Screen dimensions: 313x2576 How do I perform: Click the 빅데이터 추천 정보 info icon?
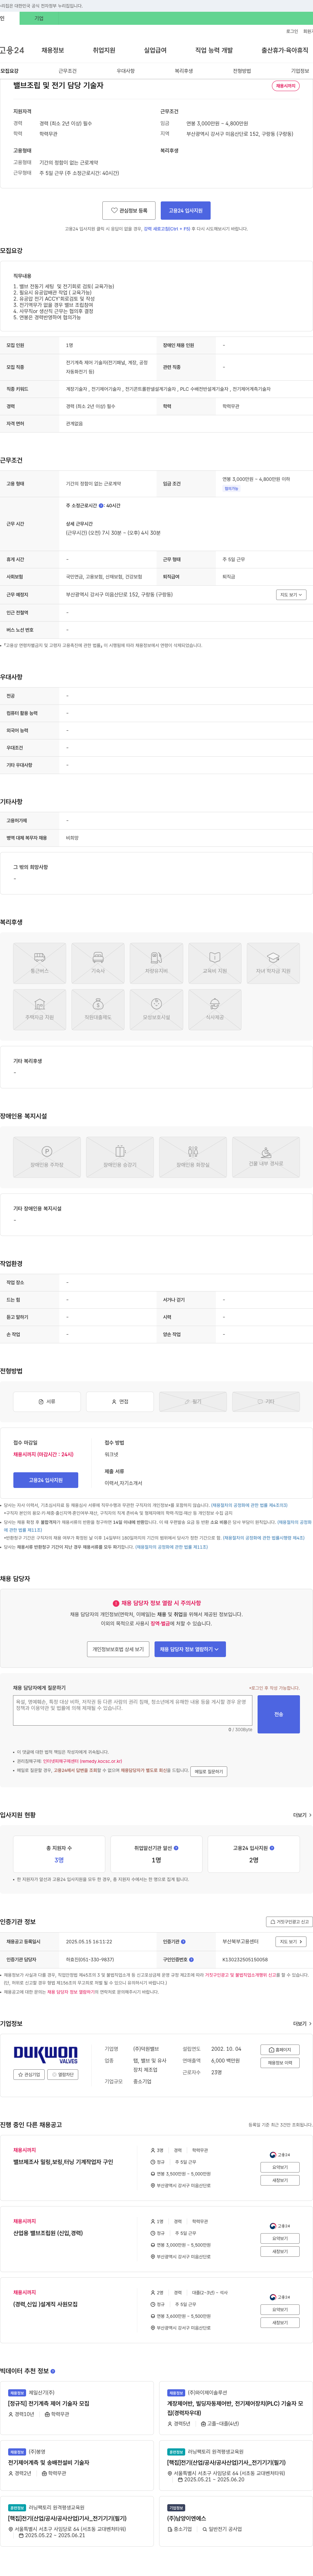tap(53, 2371)
